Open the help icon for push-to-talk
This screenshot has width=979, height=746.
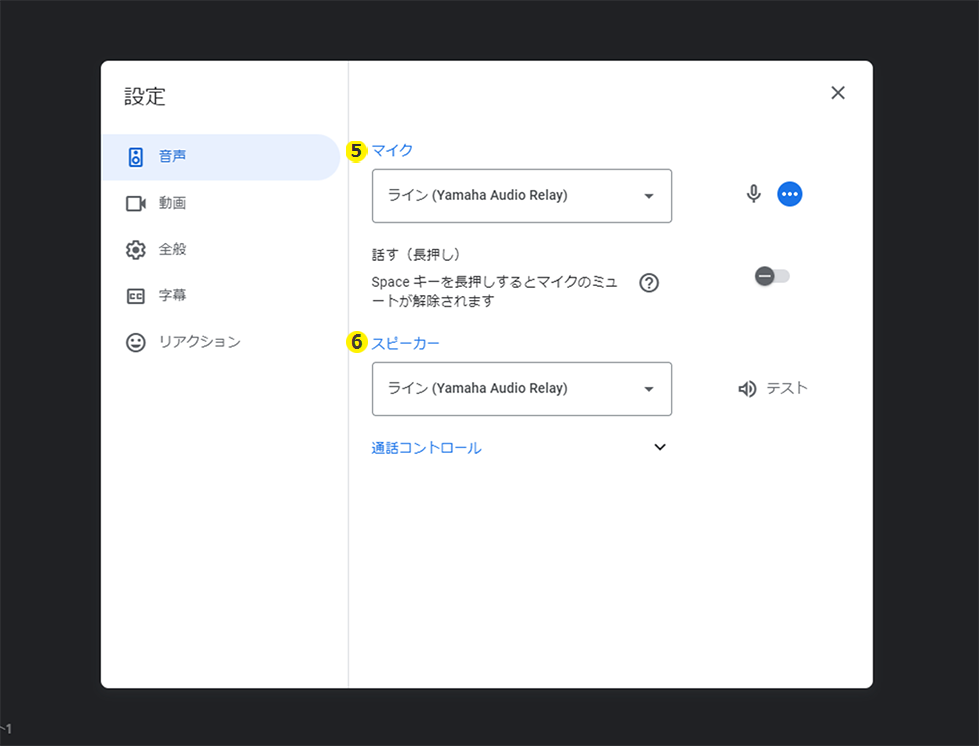click(649, 283)
